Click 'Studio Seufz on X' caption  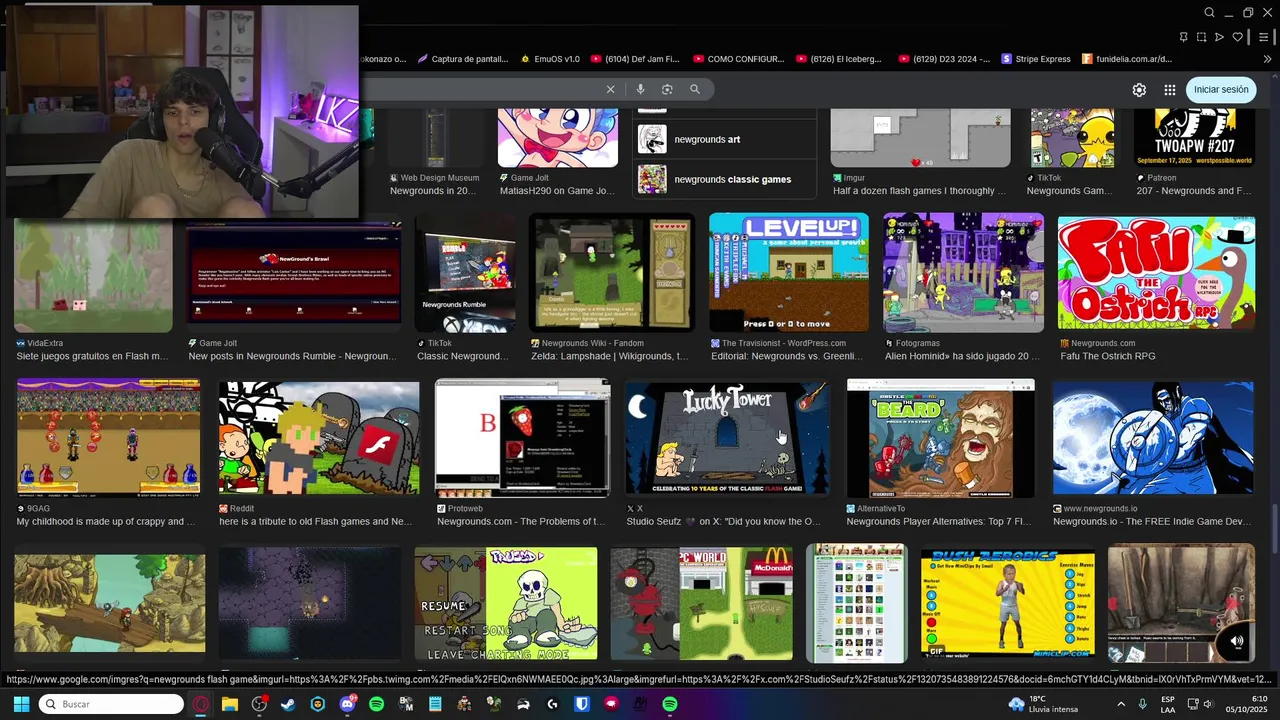[x=723, y=521]
